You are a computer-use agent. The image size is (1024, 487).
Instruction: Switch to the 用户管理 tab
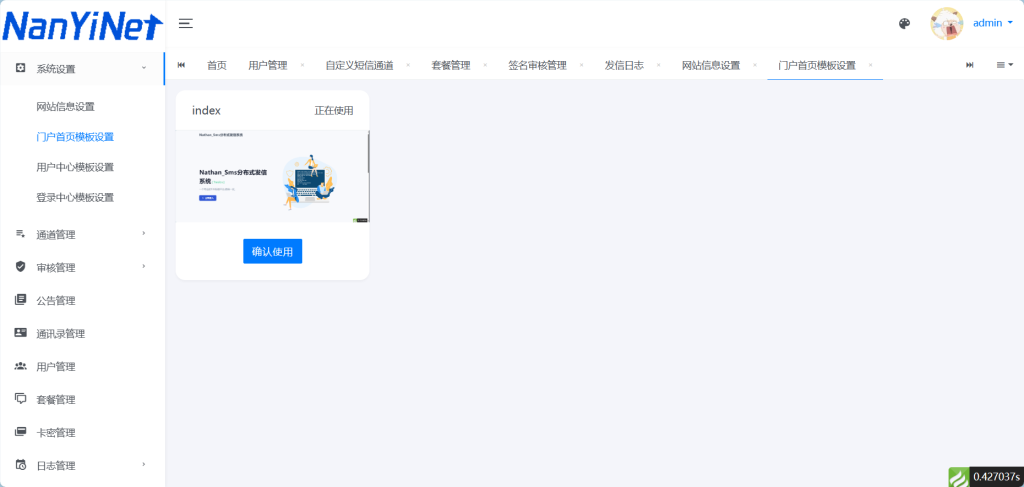[x=268, y=65]
